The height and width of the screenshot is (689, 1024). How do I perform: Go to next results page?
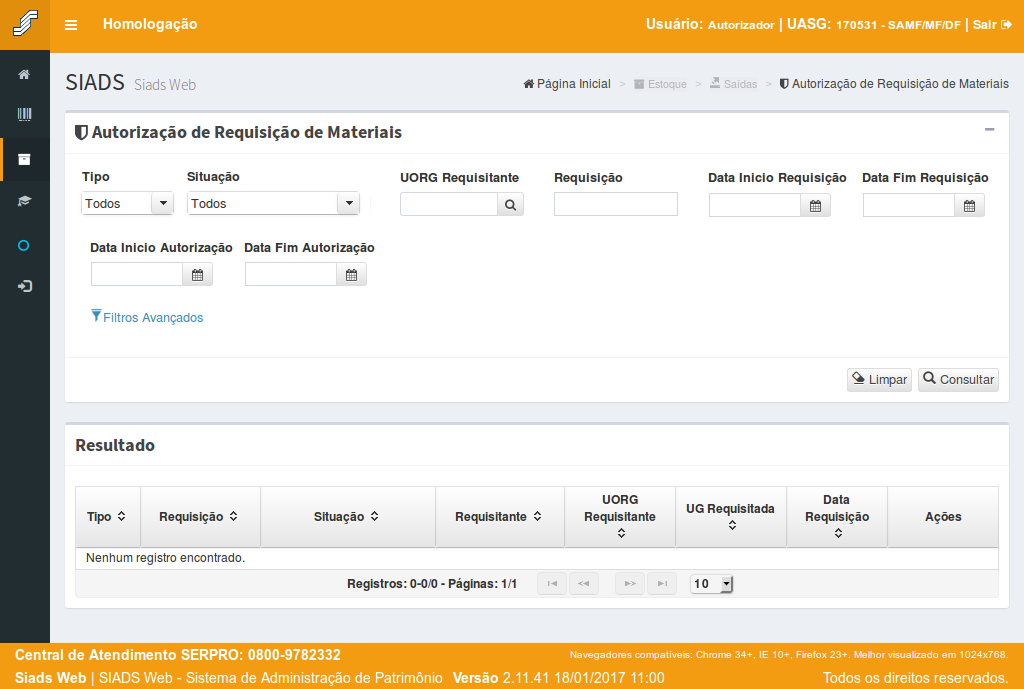630,584
